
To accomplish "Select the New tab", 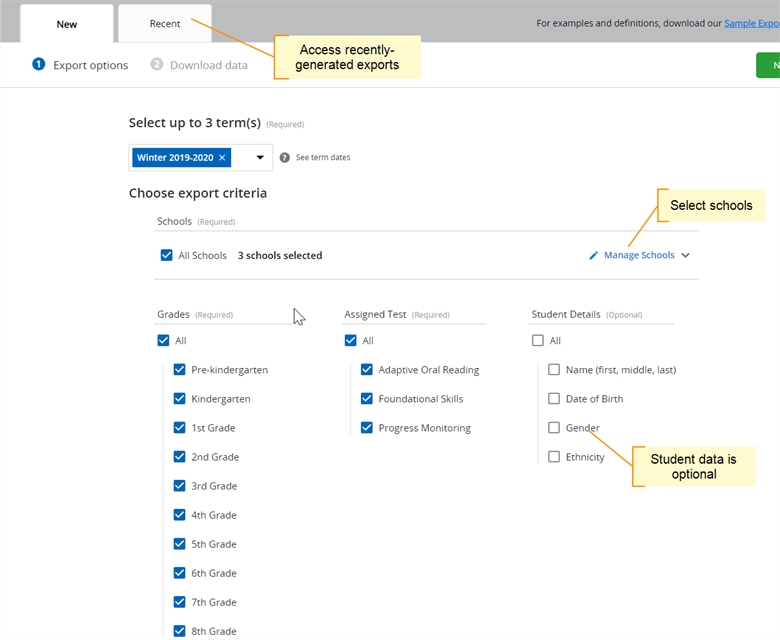I will click(67, 24).
